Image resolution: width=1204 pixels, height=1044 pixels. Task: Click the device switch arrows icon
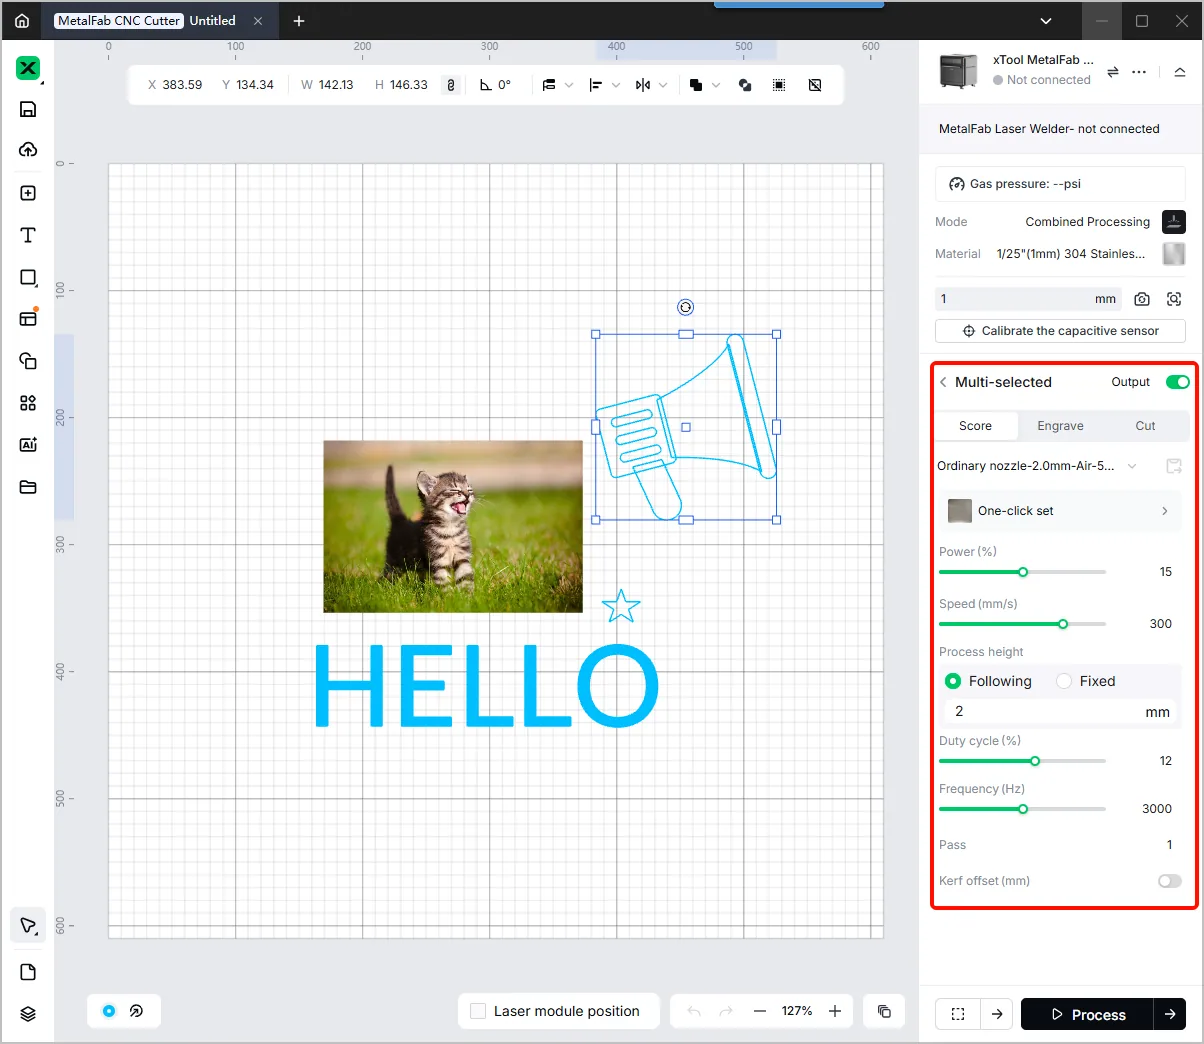pos(1113,72)
